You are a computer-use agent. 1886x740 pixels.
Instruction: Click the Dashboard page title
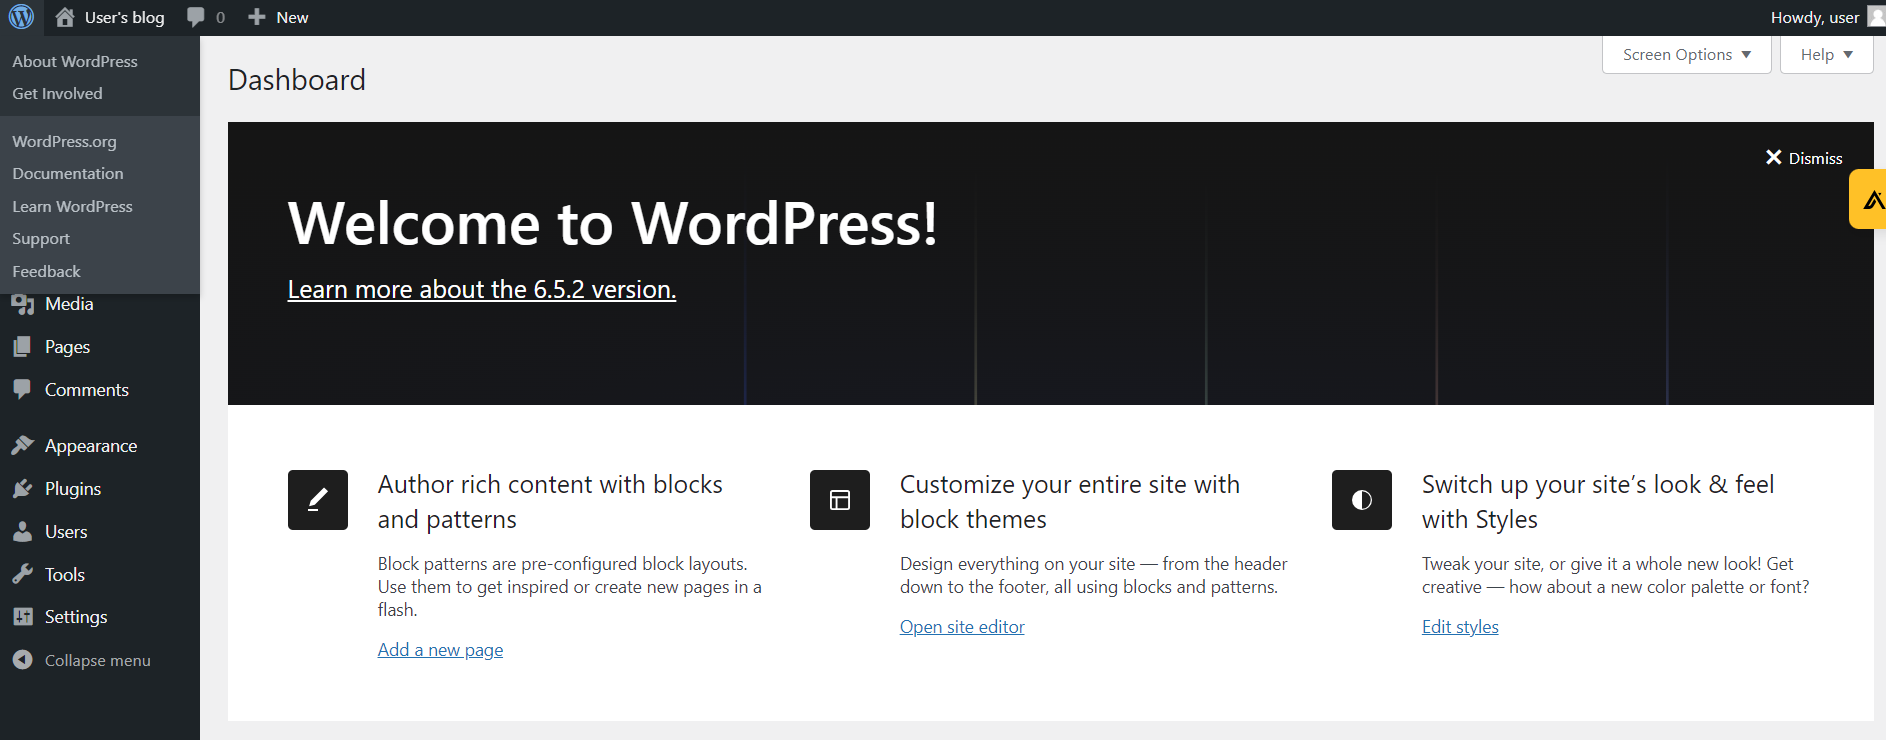[x=297, y=80]
